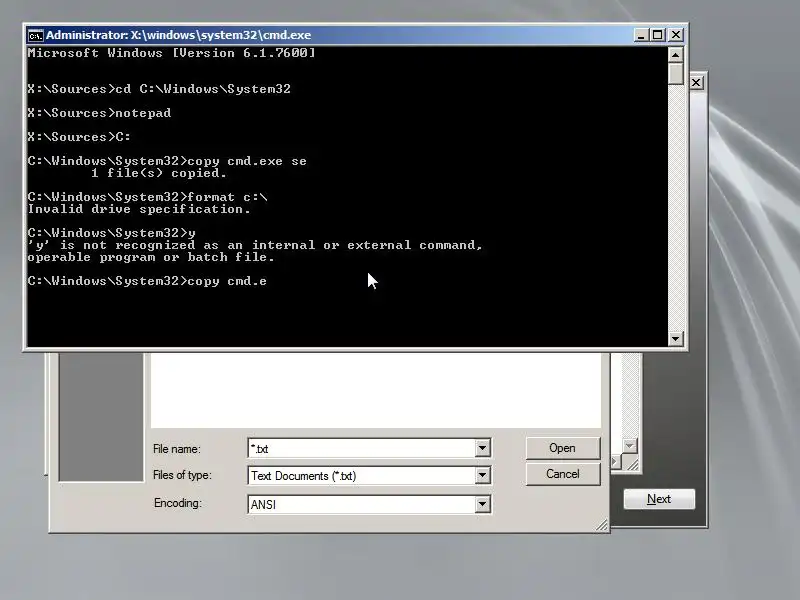Click 'X:\Sources>notepad' command line
Viewport: 800px width, 600px height.
pyautogui.click(x=99, y=113)
